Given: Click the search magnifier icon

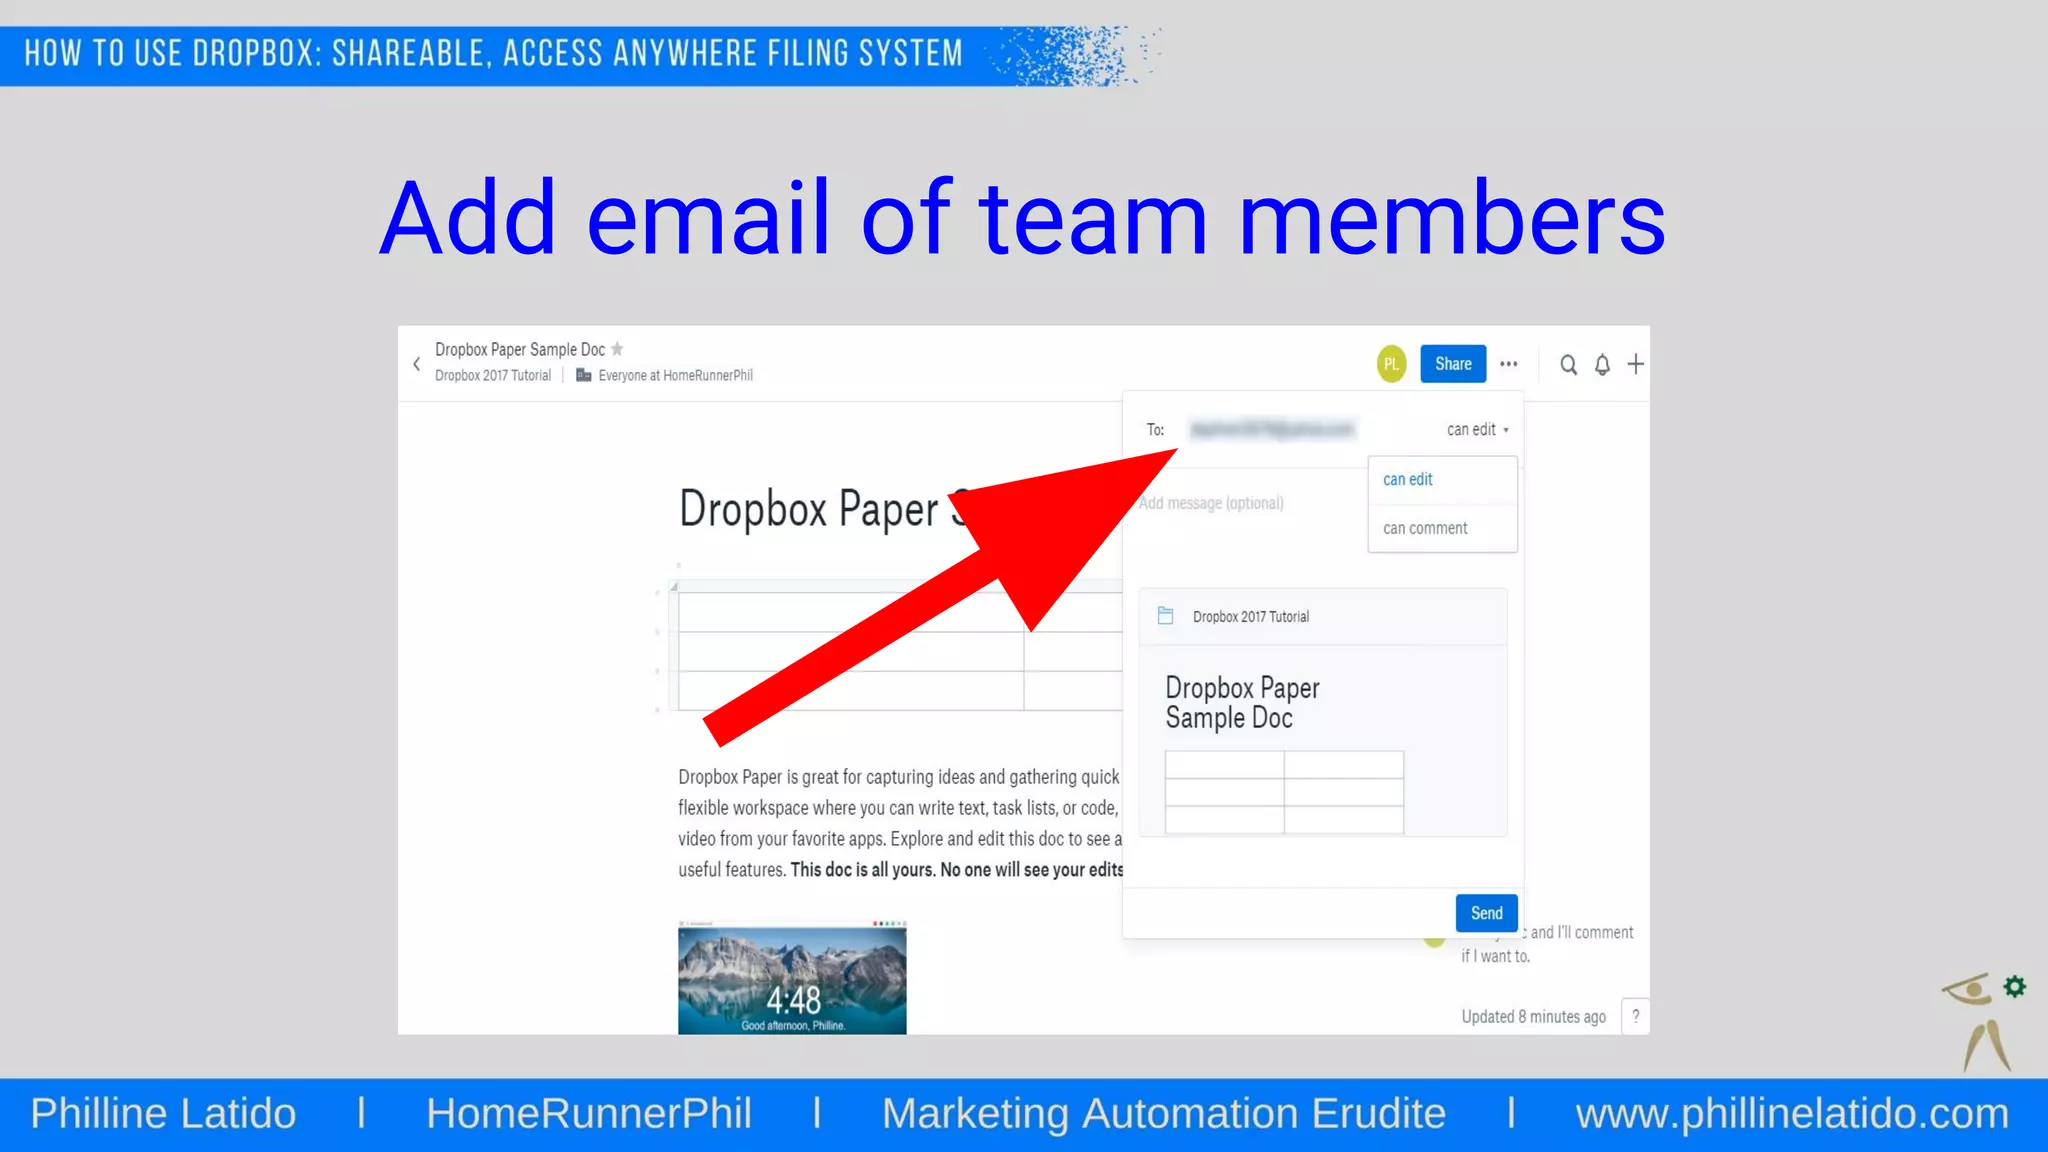Looking at the screenshot, I should coord(1568,365).
